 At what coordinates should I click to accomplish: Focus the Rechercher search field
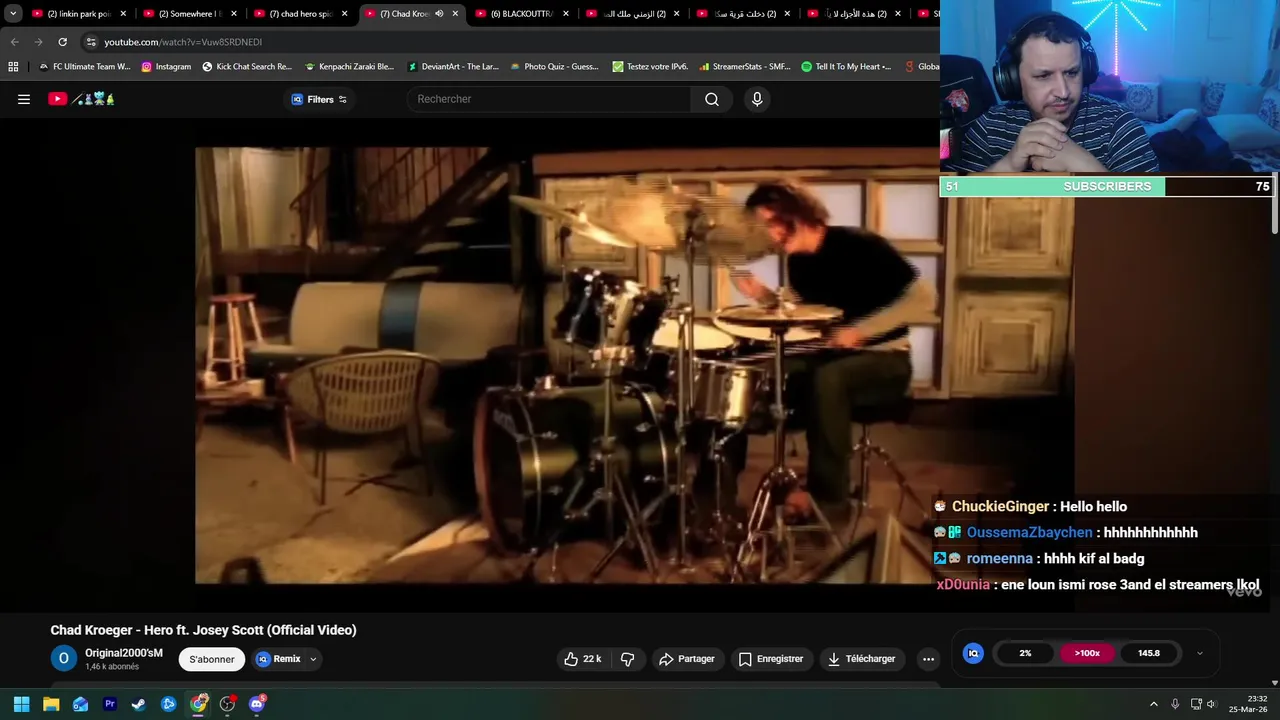click(548, 99)
